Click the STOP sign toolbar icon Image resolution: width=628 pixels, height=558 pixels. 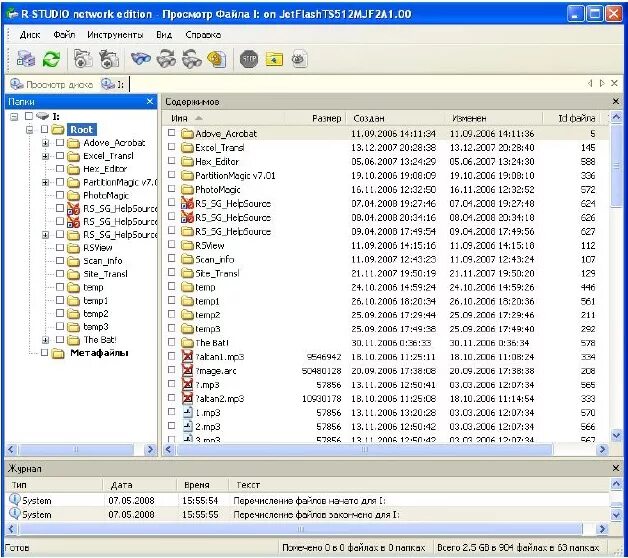click(x=249, y=59)
